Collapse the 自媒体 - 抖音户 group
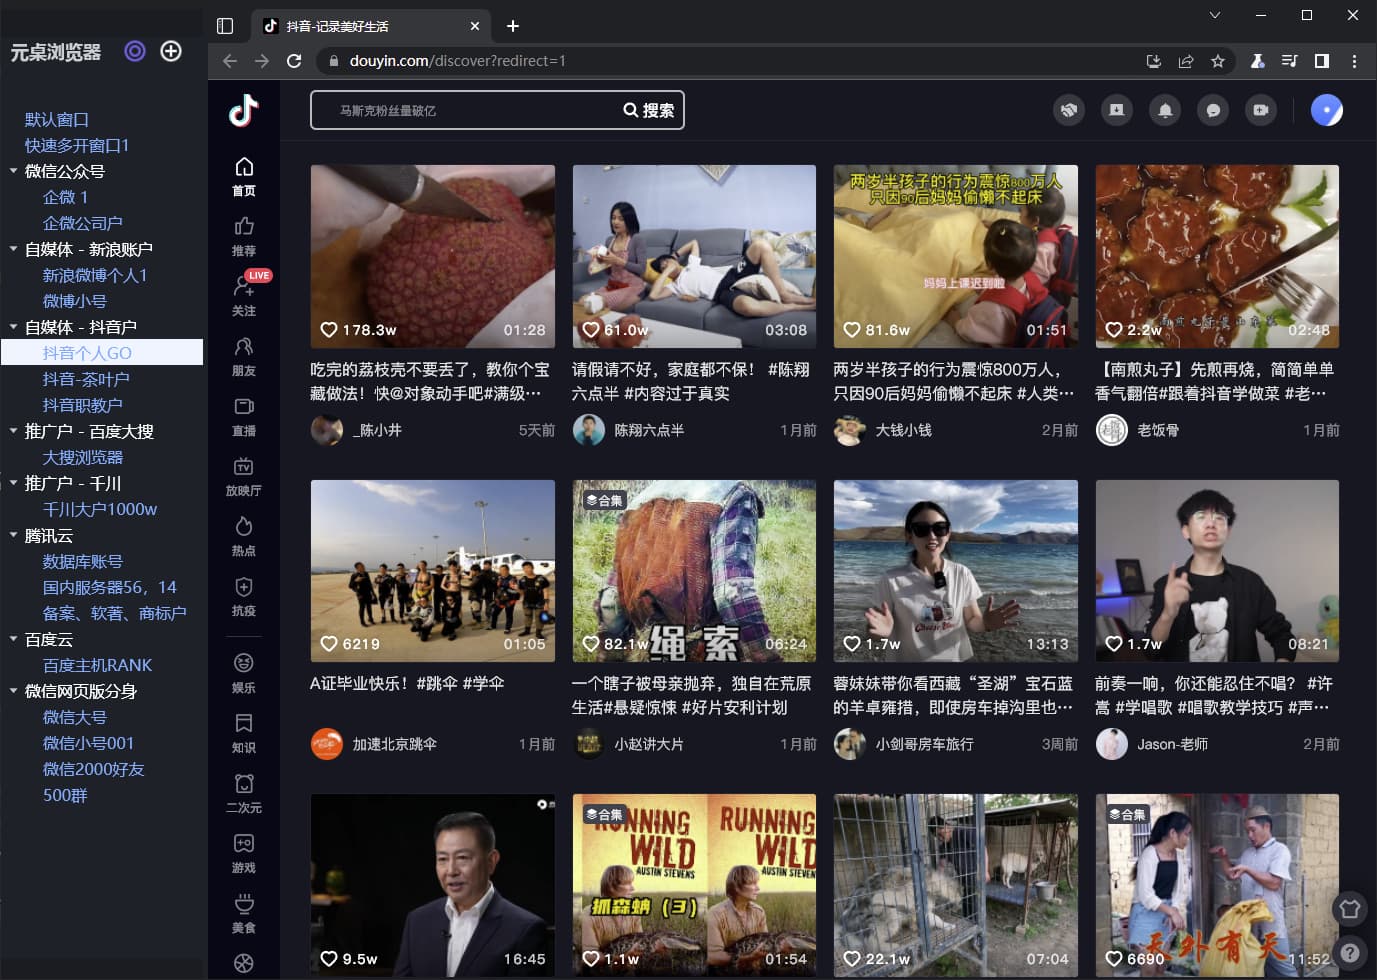The height and width of the screenshot is (980, 1377). (14, 327)
